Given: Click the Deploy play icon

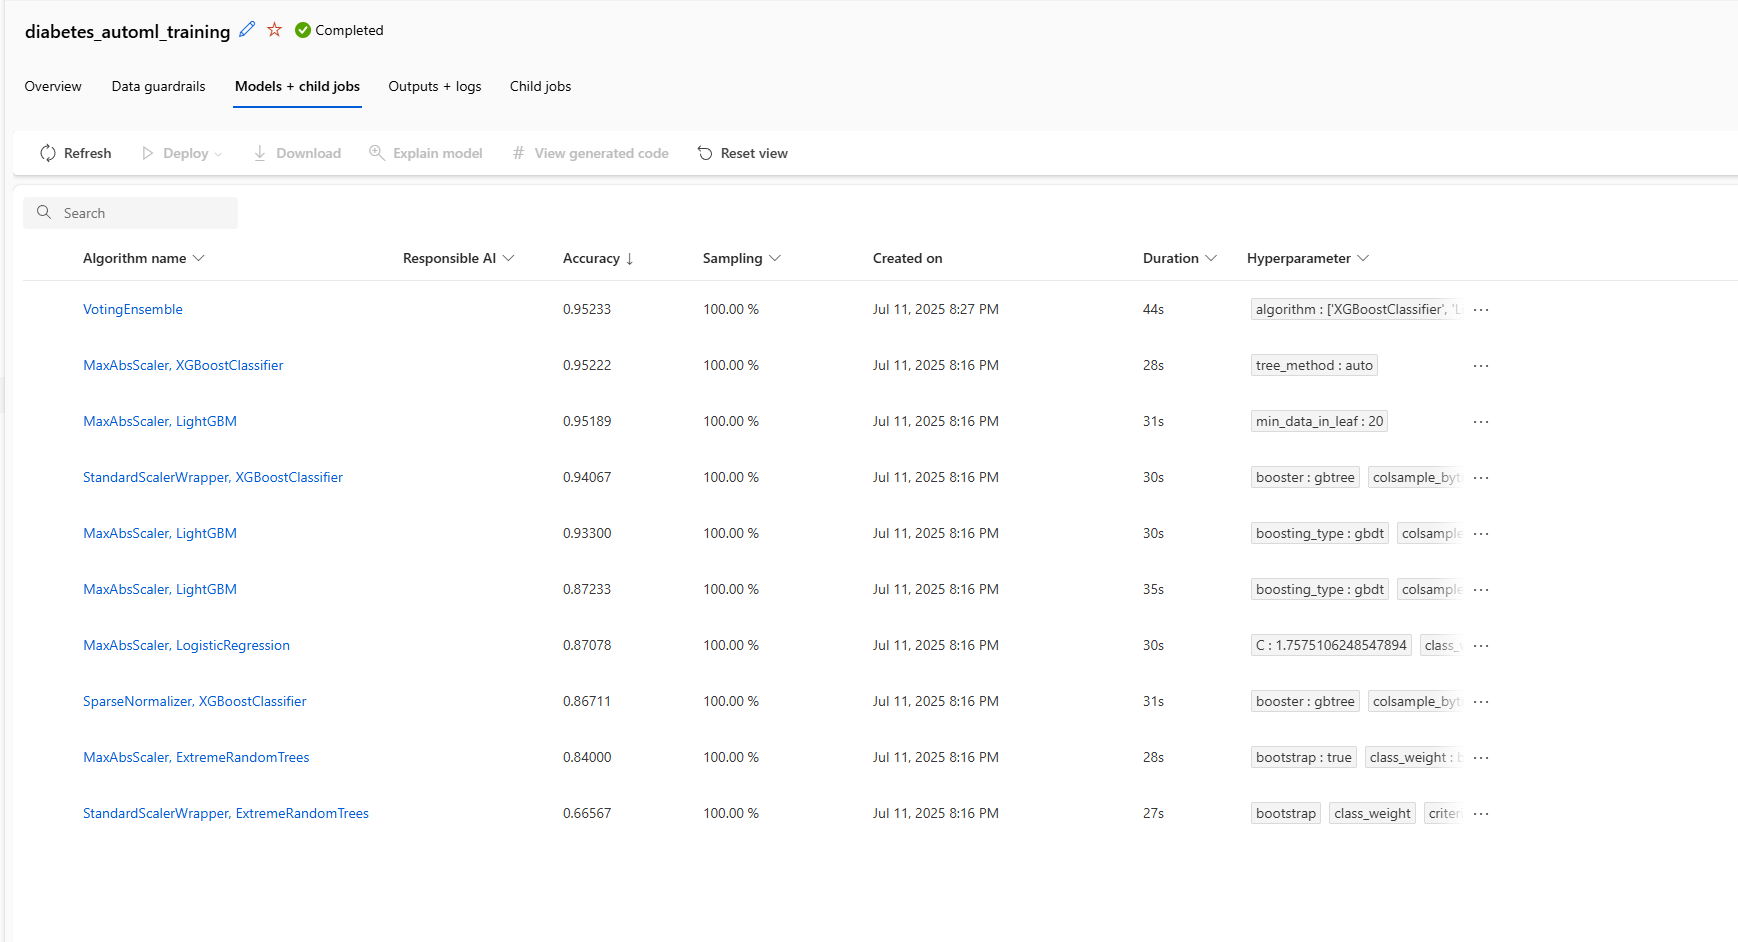Looking at the screenshot, I should click(148, 153).
